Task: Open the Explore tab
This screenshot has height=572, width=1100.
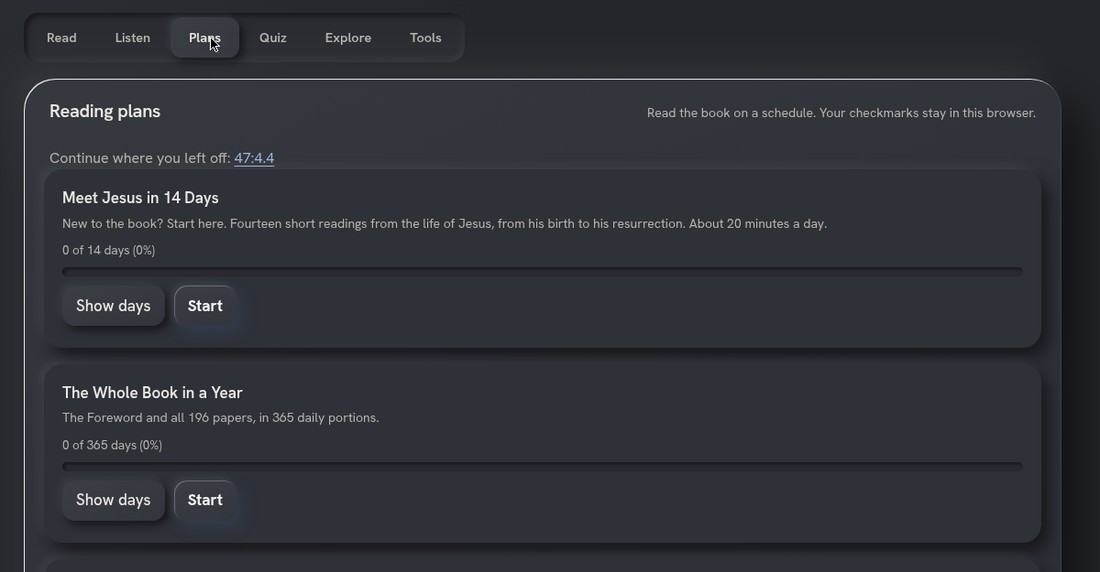Action: [348, 38]
